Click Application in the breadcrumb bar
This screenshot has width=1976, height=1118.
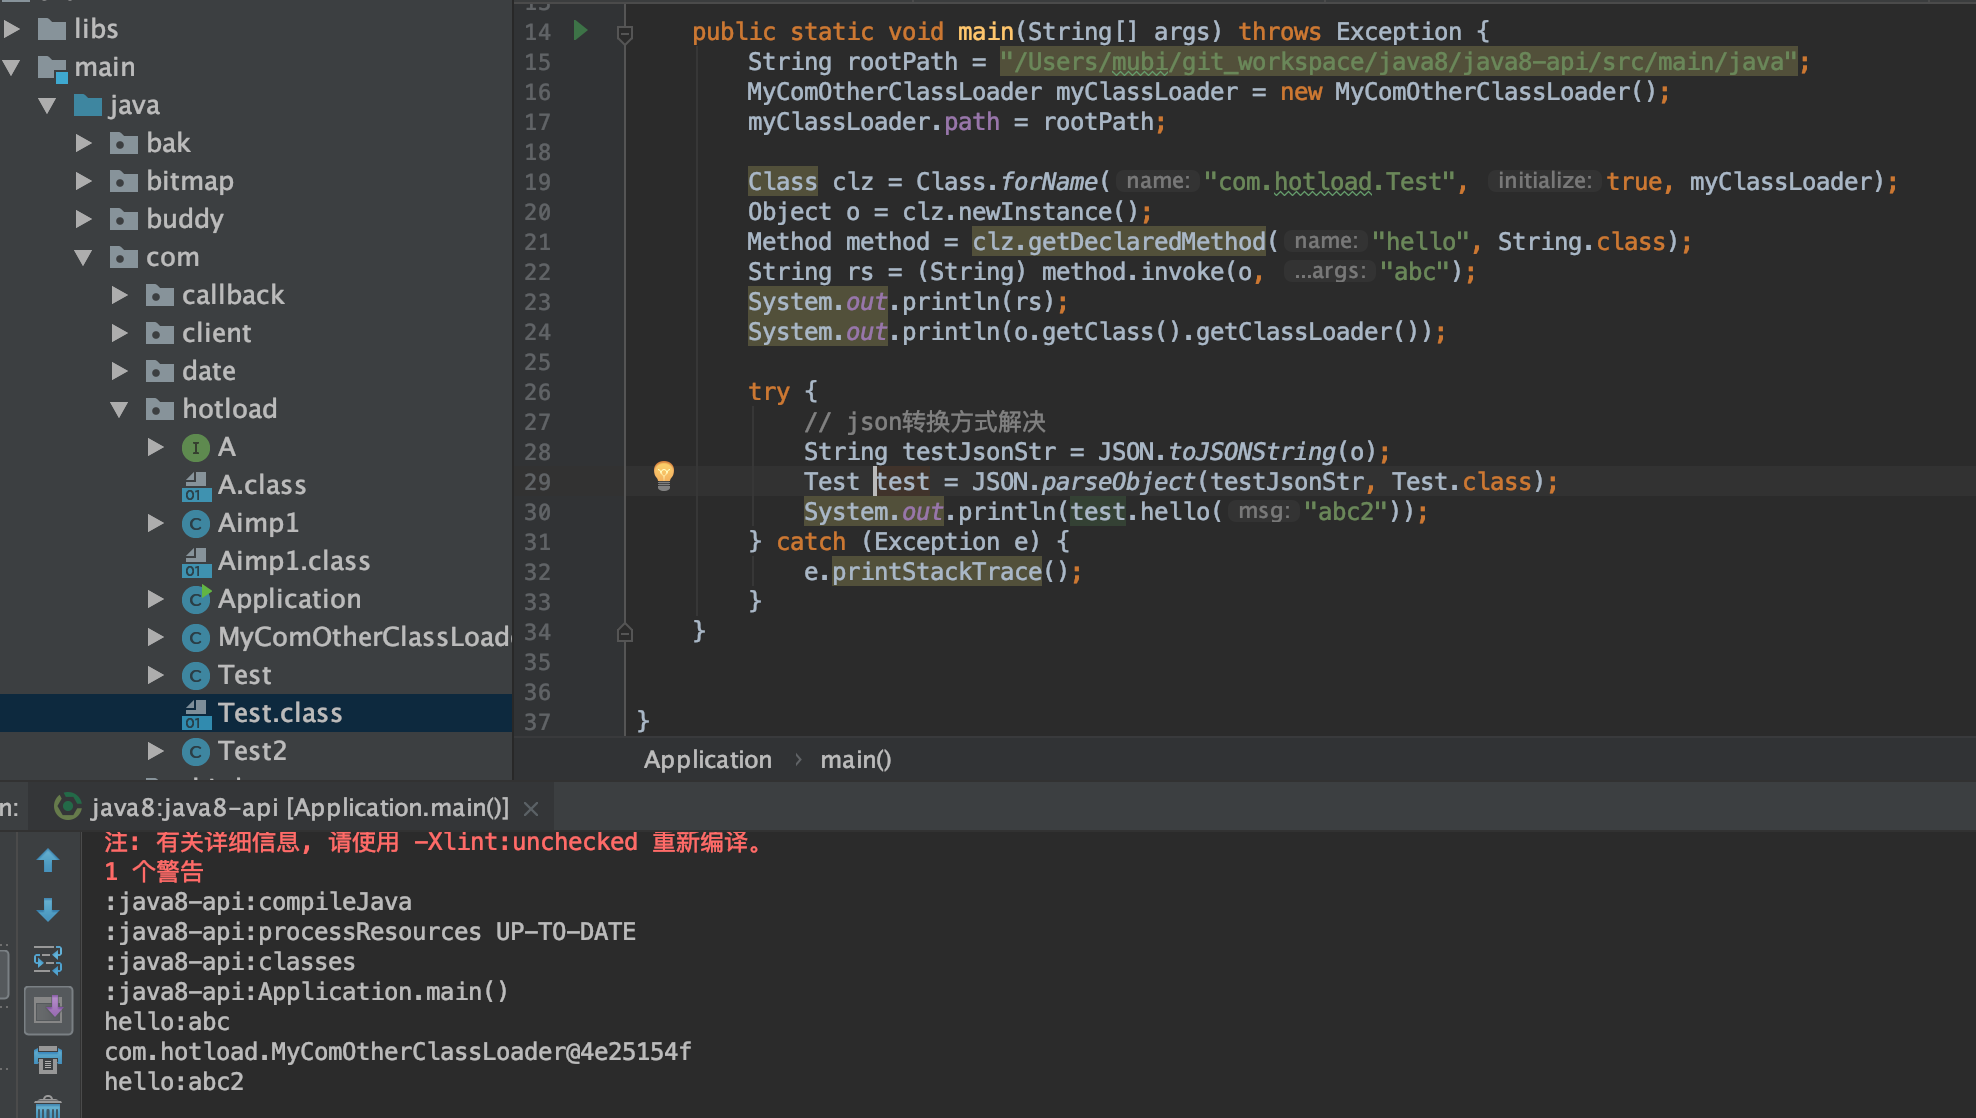(707, 759)
